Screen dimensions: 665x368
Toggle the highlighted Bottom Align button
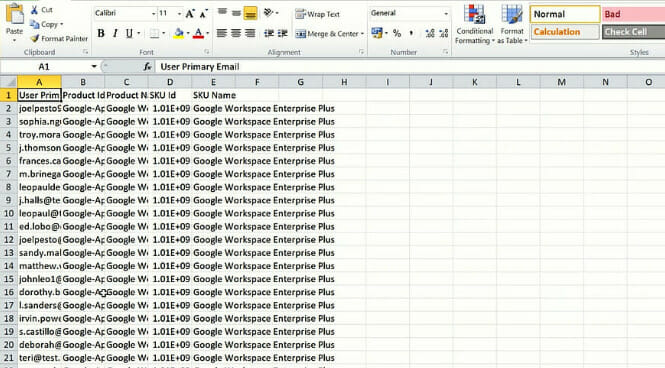[x=250, y=13]
